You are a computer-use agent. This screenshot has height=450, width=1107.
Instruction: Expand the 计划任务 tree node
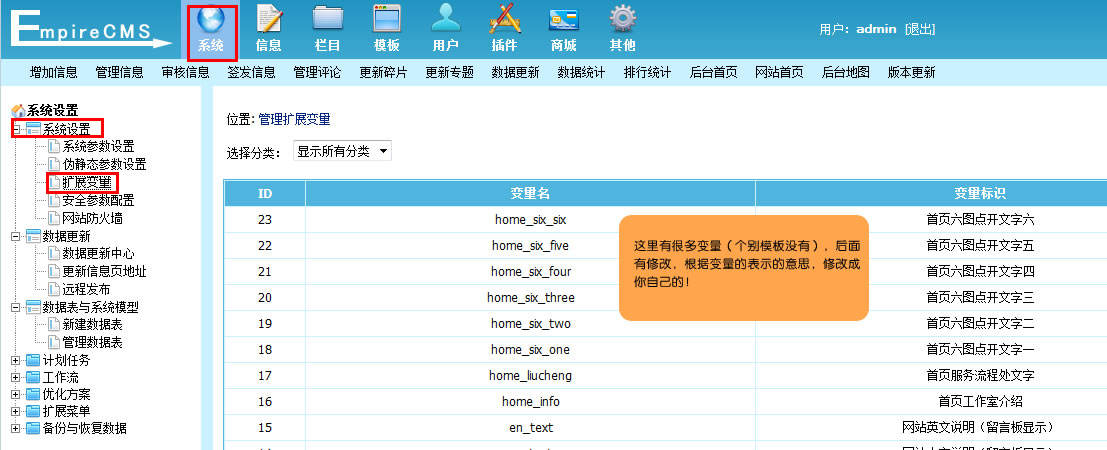click(x=16, y=360)
